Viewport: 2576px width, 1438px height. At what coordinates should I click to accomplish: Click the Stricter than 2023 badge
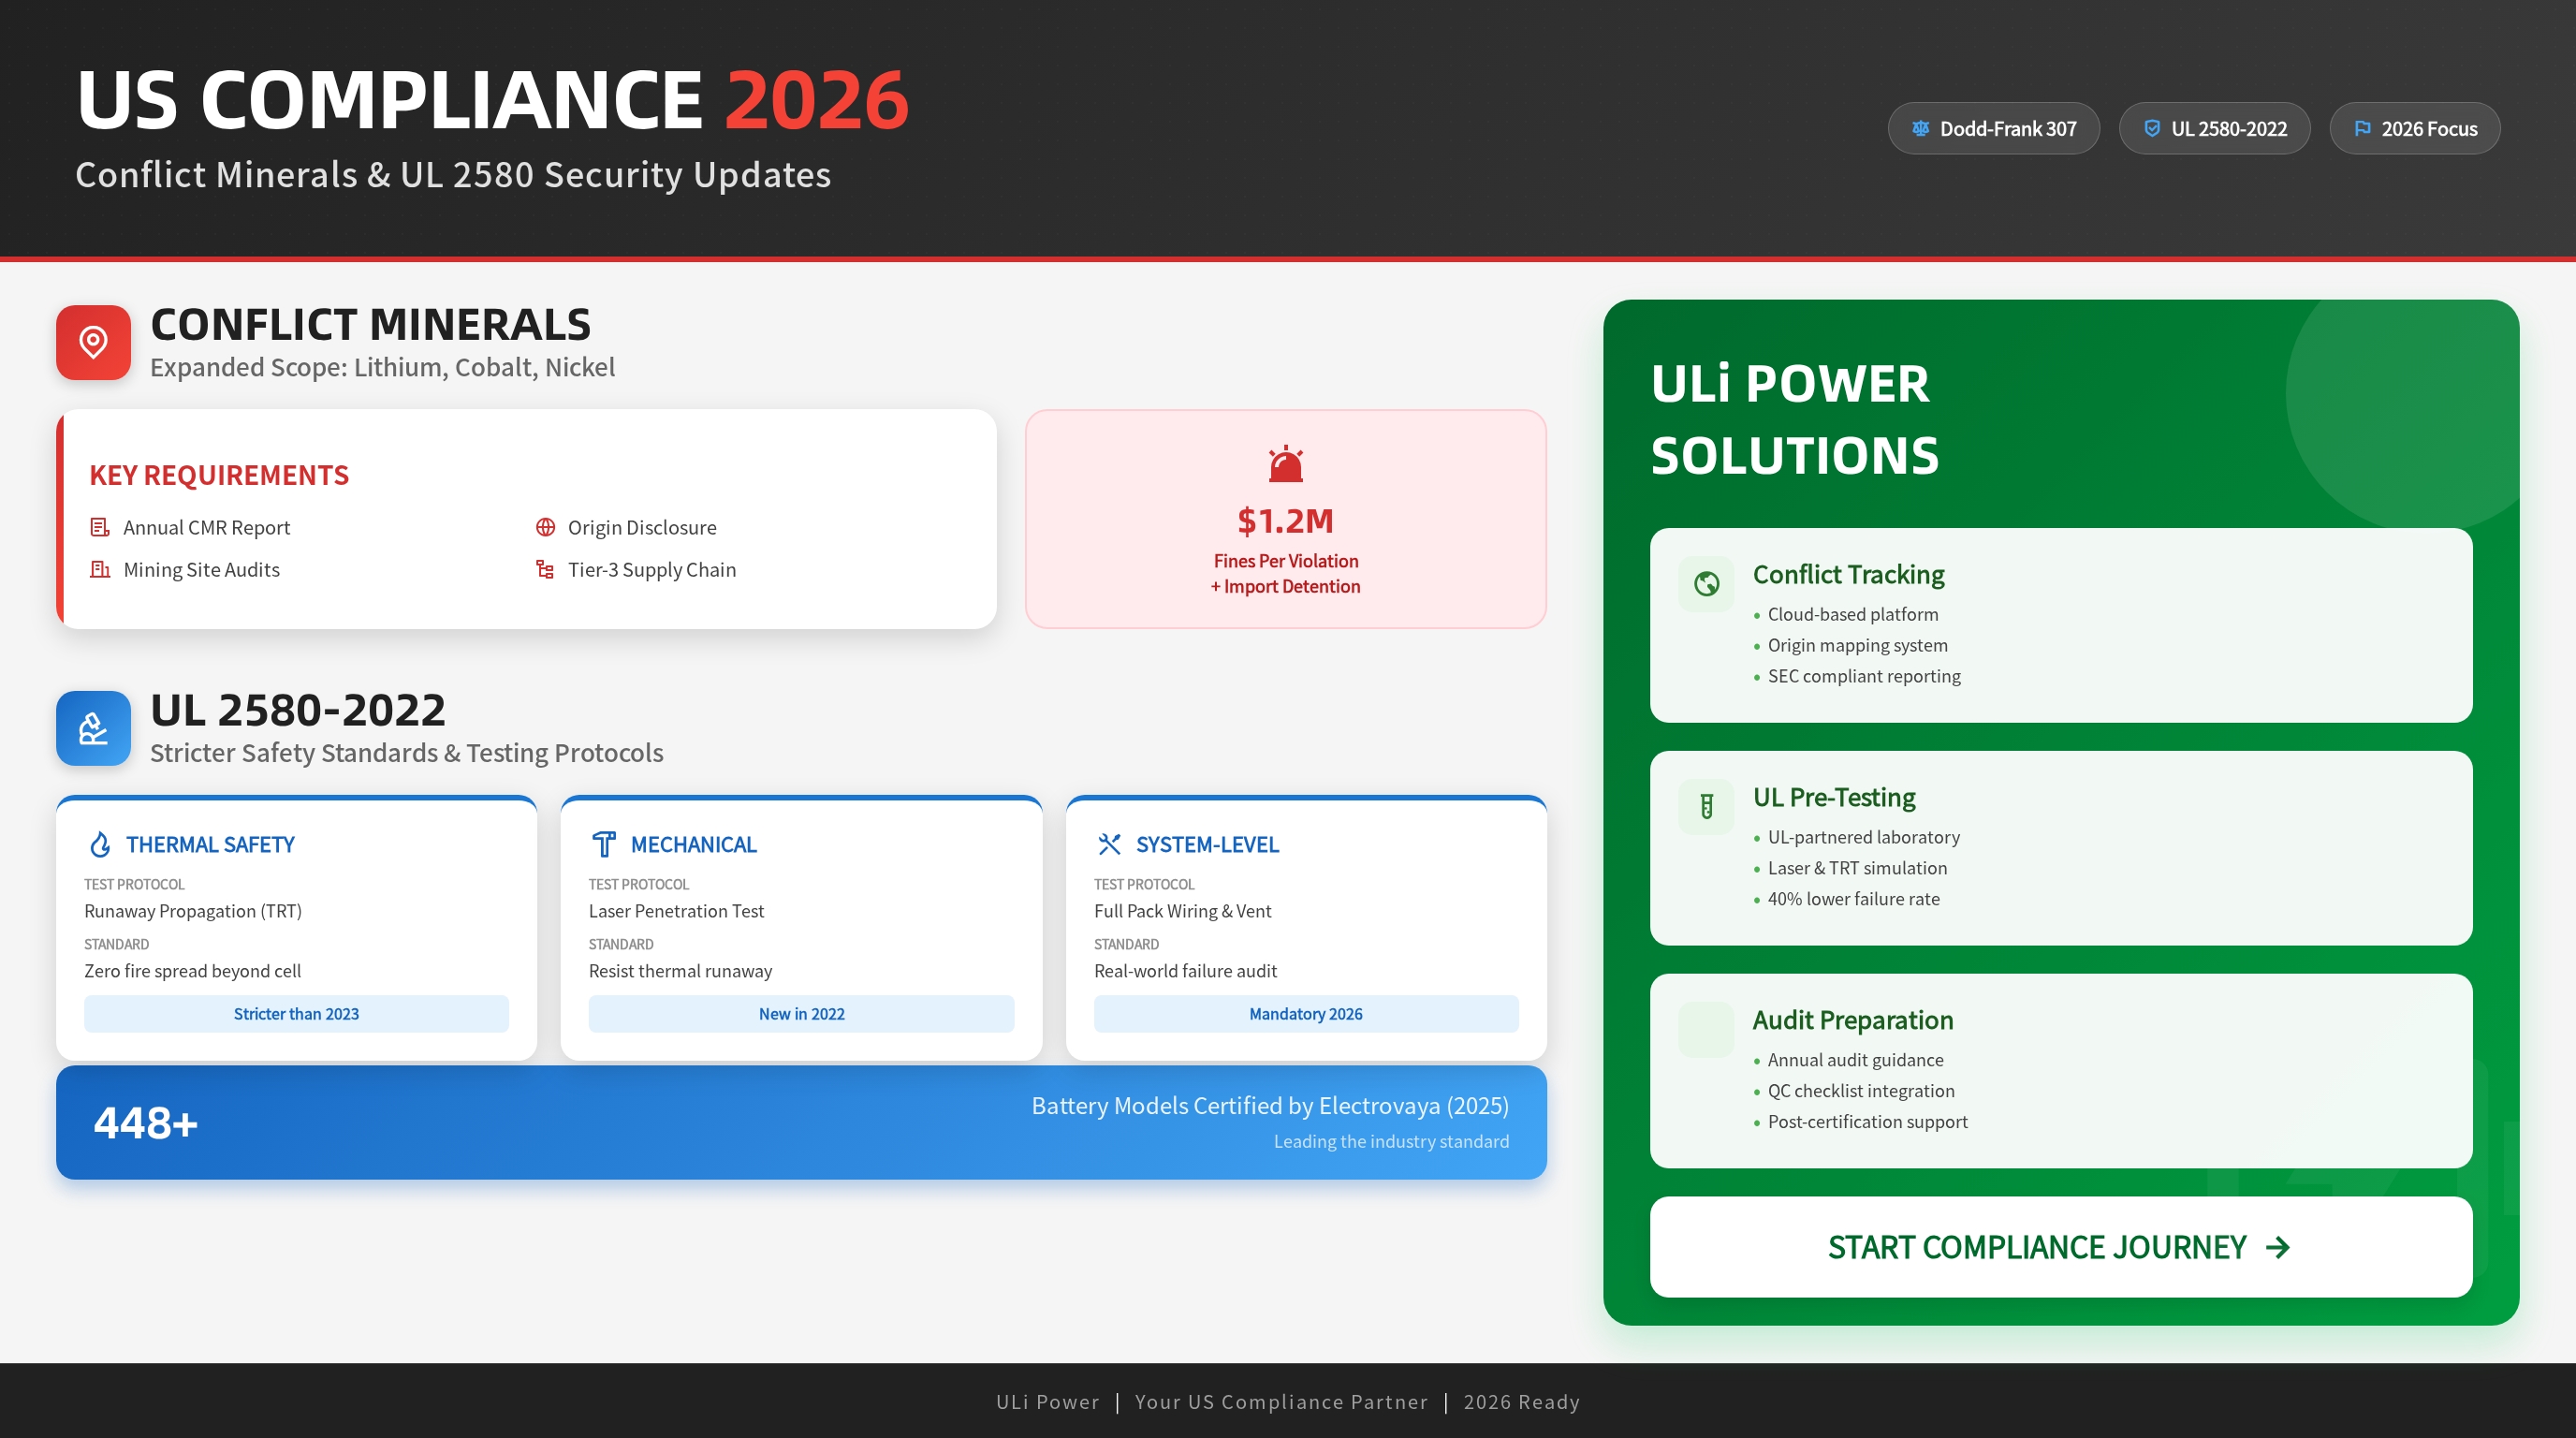point(296,1013)
